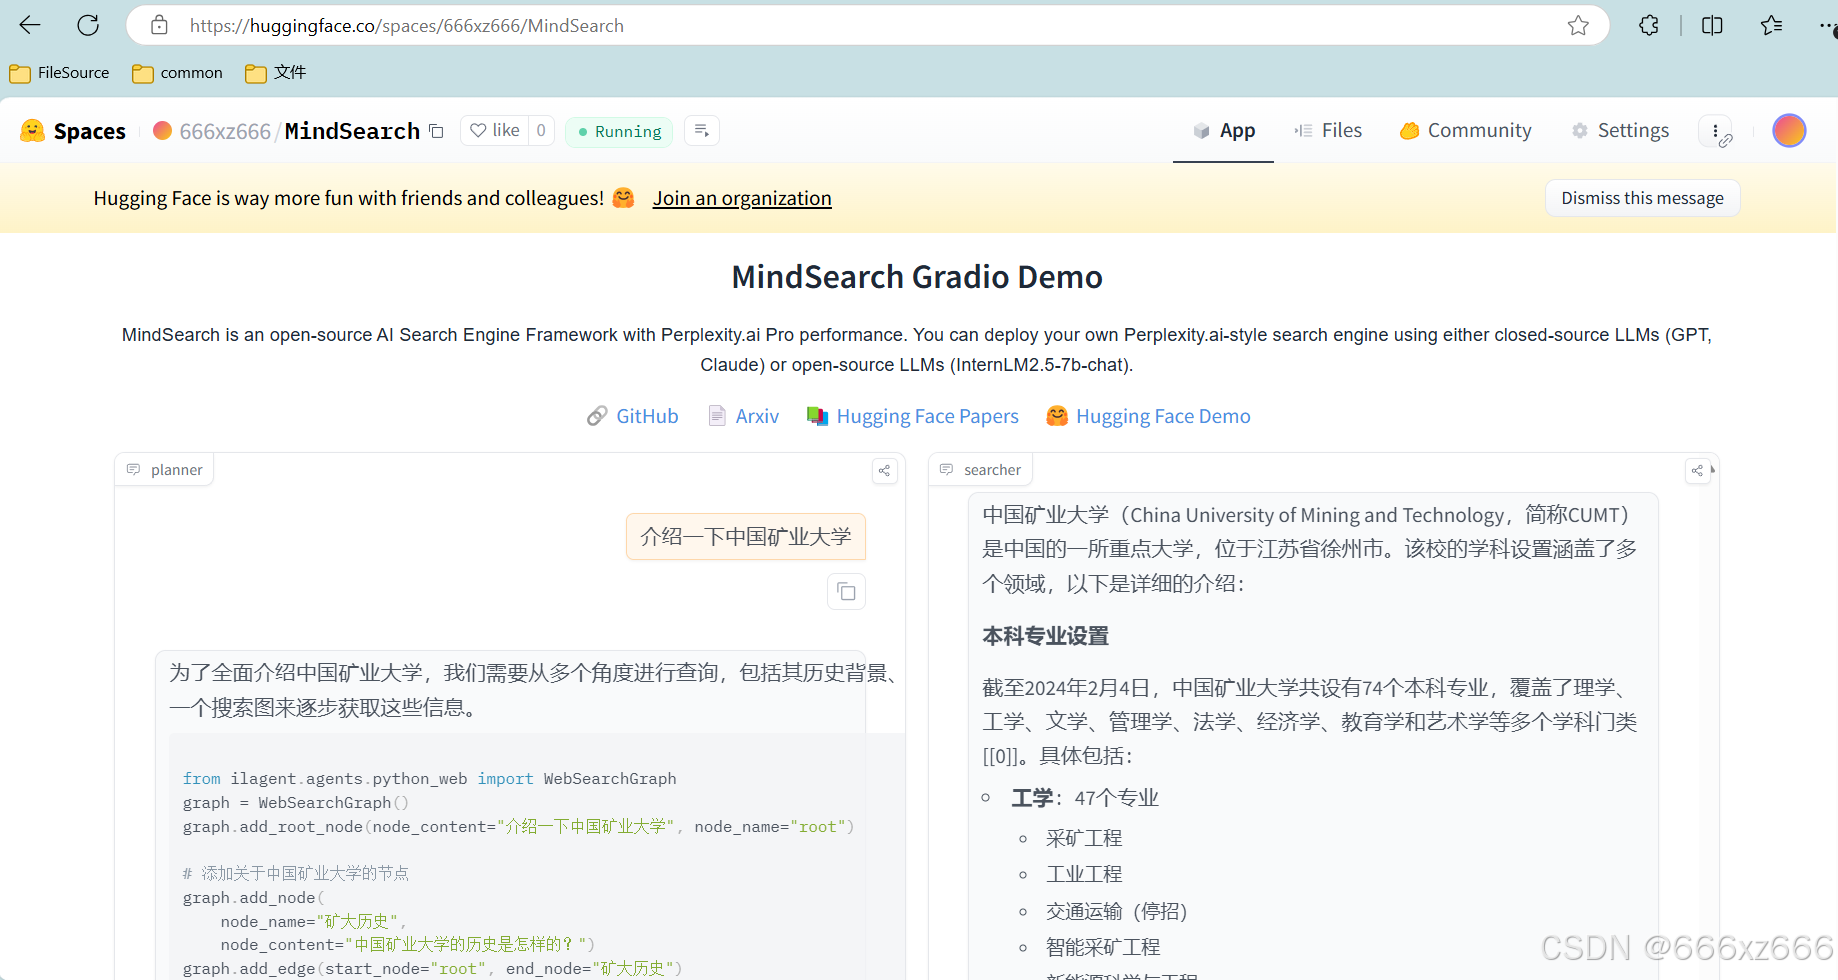Click the 工业工程 list item
This screenshot has width=1838, height=980.
click(1084, 874)
